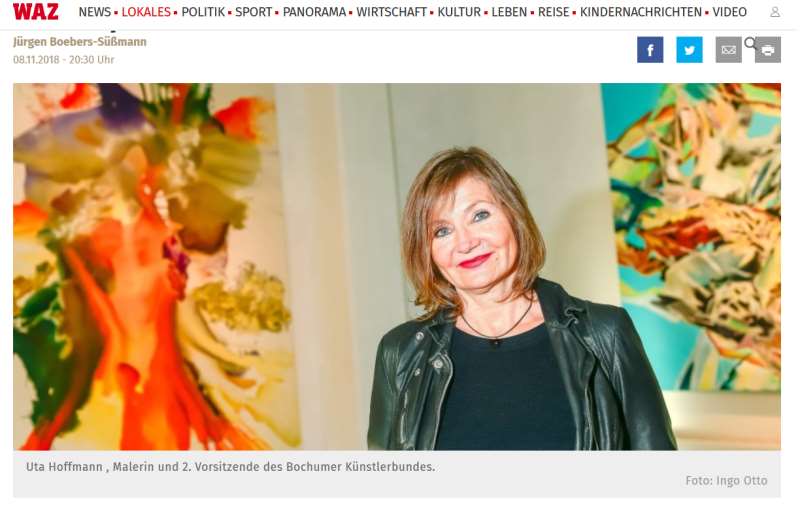
Task: Share article on Facebook
Action: 650,50
